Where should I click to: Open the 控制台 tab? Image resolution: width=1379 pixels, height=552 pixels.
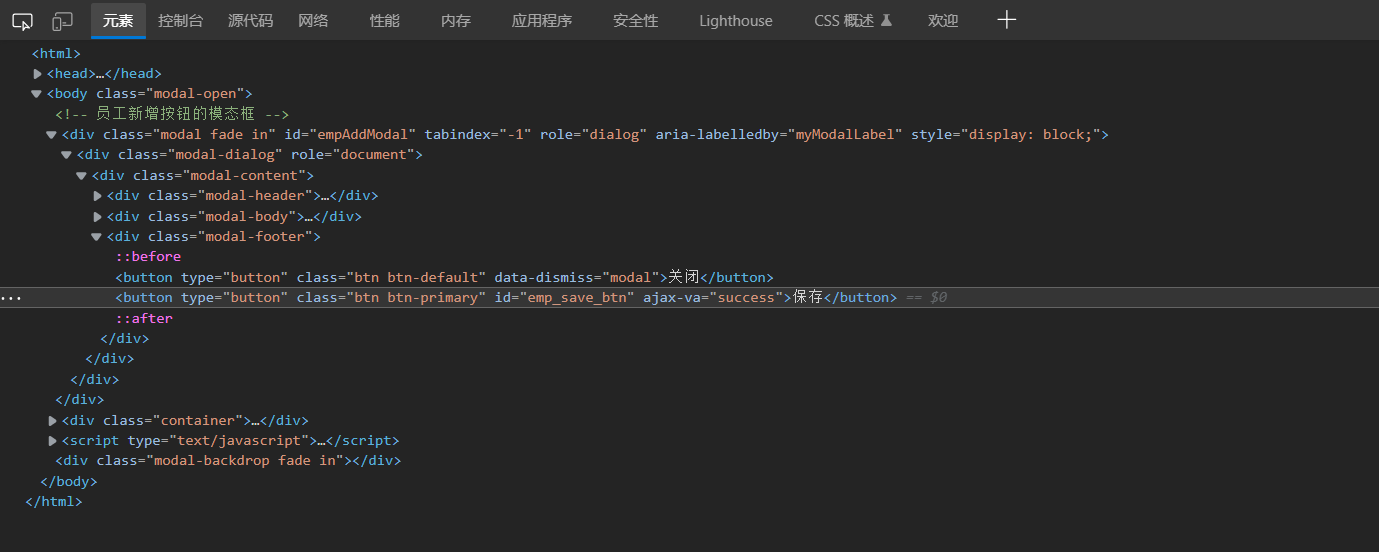point(181,20)
